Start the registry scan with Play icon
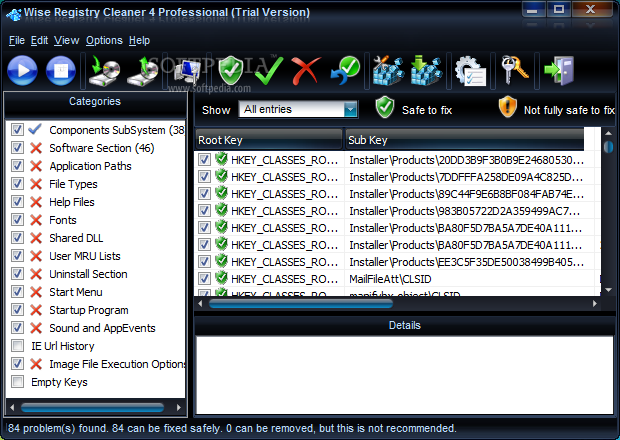Screen dimensions: 620x440 (22, 71)
